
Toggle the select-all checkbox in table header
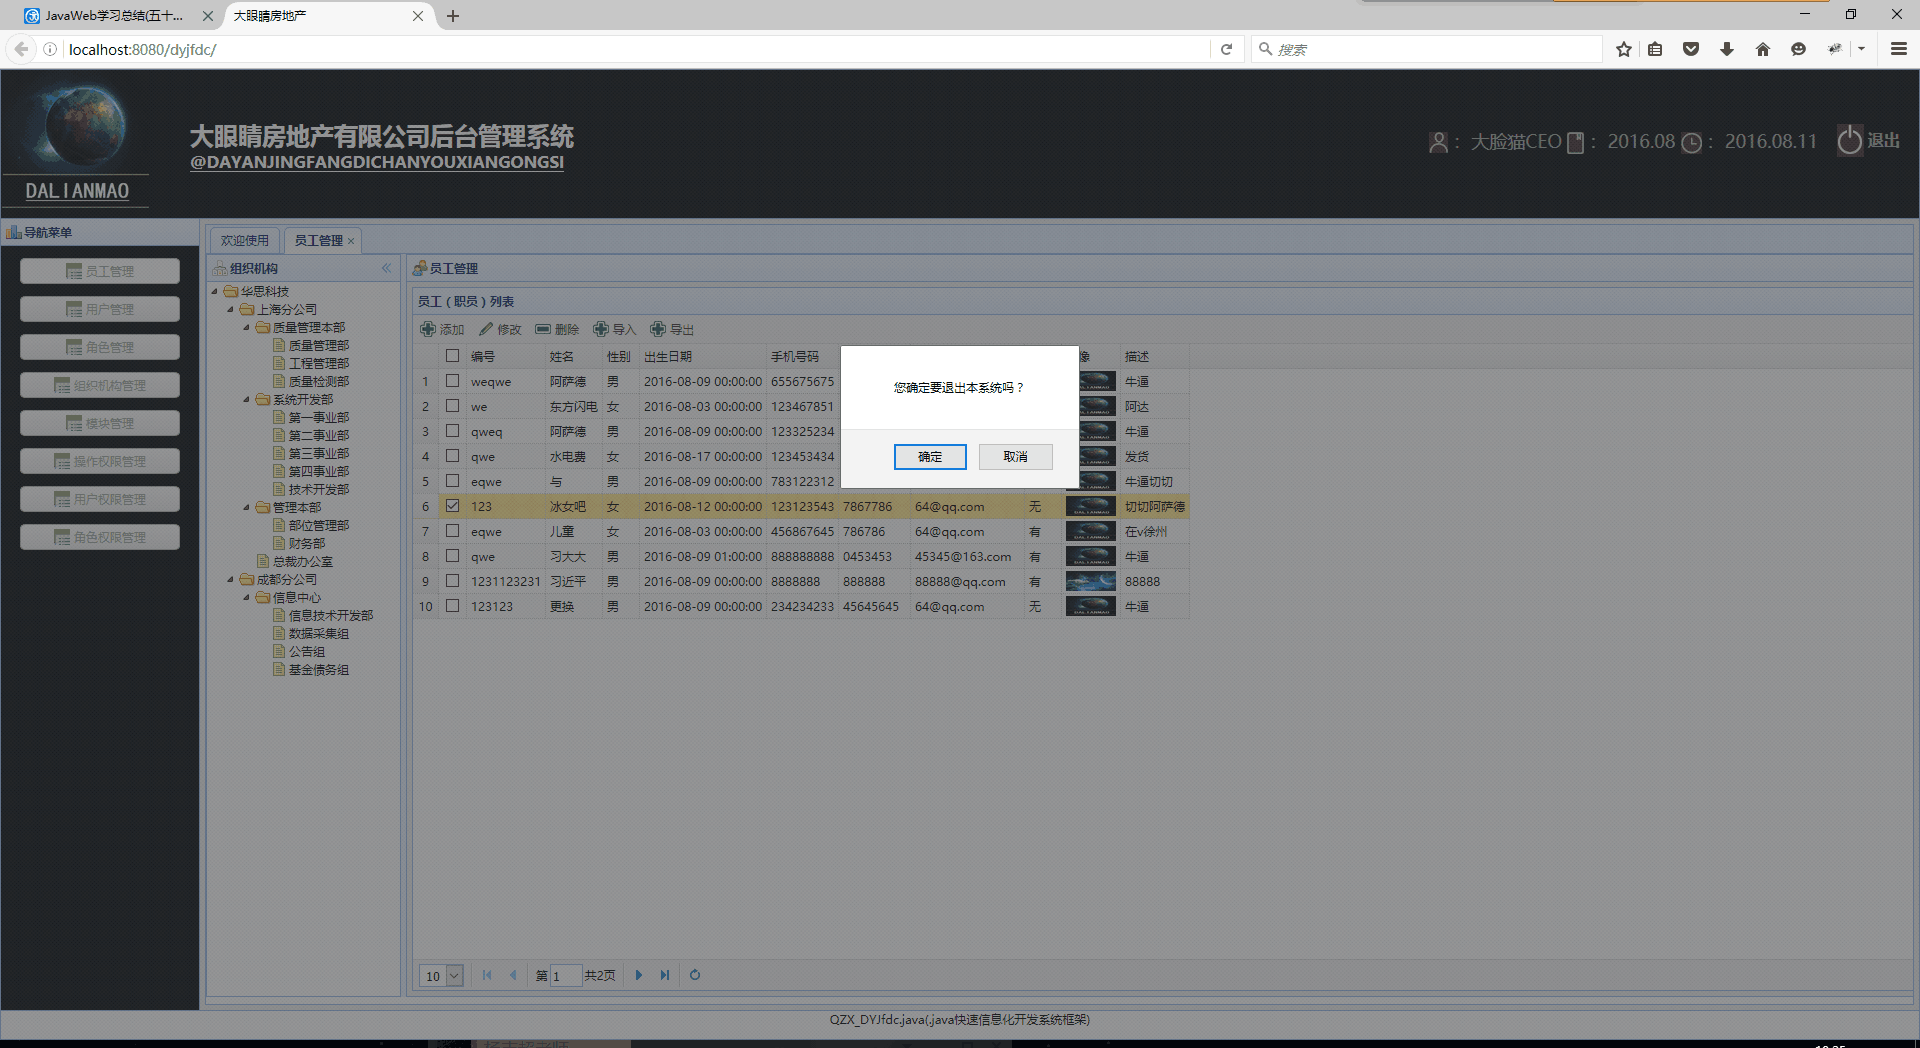point(453,356)
